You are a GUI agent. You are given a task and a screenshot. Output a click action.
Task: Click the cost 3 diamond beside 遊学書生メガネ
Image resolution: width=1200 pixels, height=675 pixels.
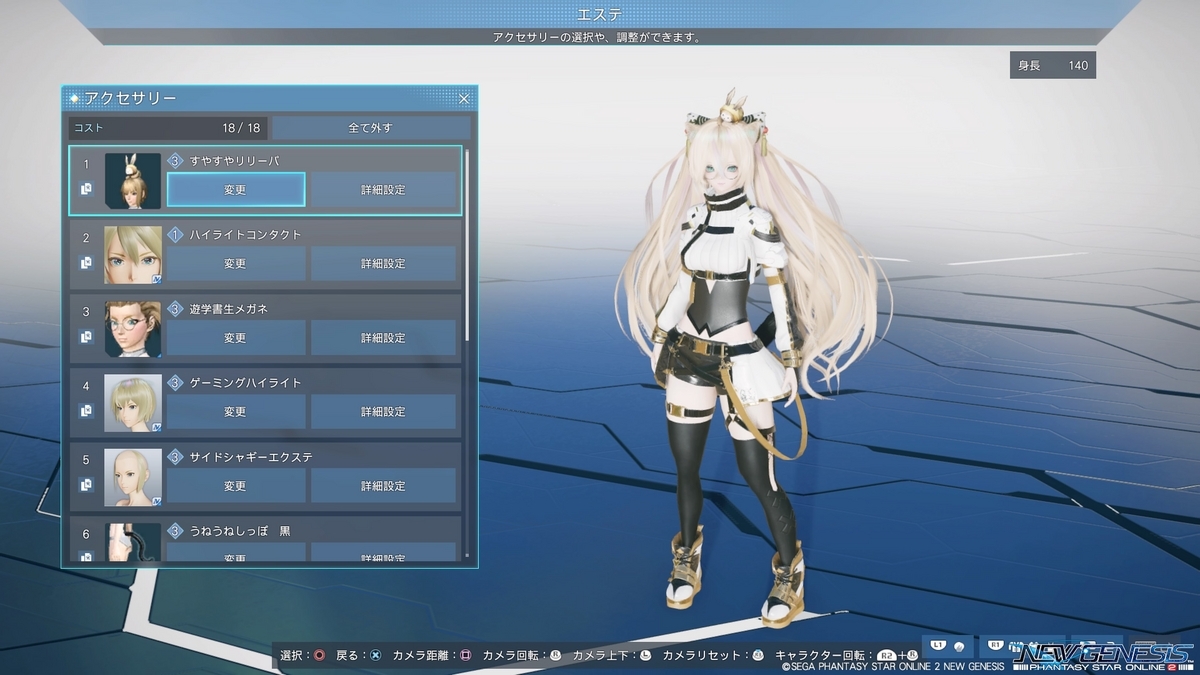[175, 309]
